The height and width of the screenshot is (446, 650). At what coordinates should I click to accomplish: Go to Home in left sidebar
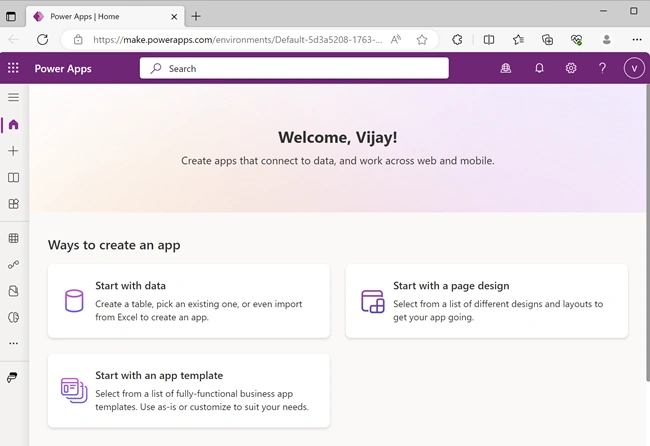13,124
